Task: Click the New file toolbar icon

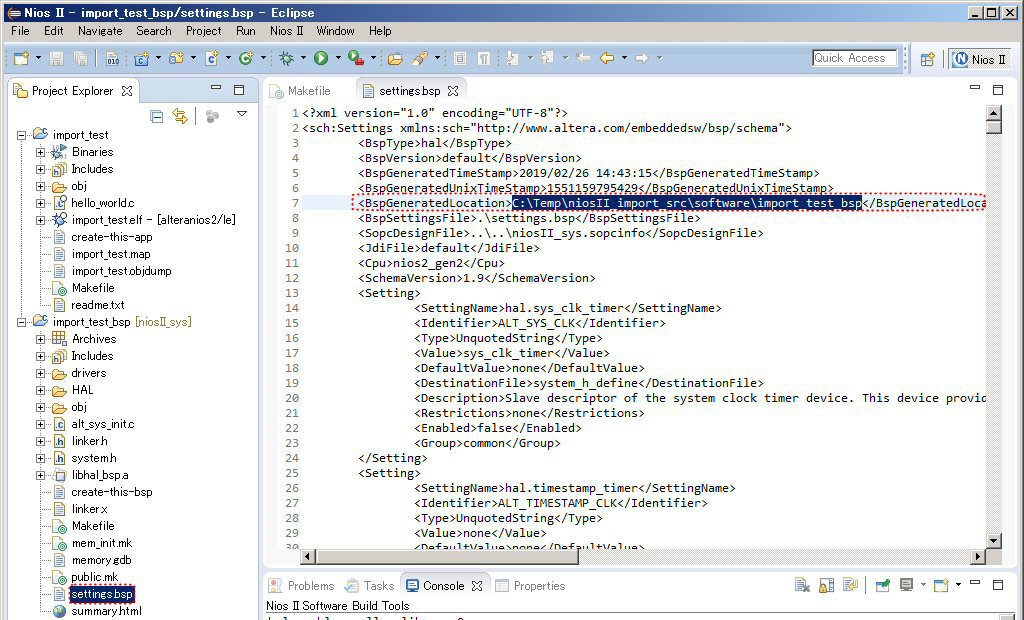Action: [x=21, y=59]
